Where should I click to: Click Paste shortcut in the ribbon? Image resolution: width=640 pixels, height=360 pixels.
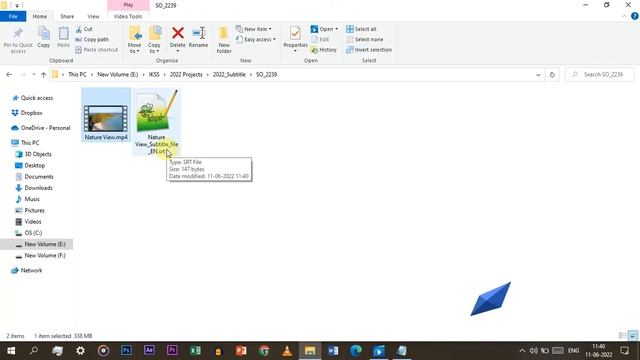[x=97, y=50]
